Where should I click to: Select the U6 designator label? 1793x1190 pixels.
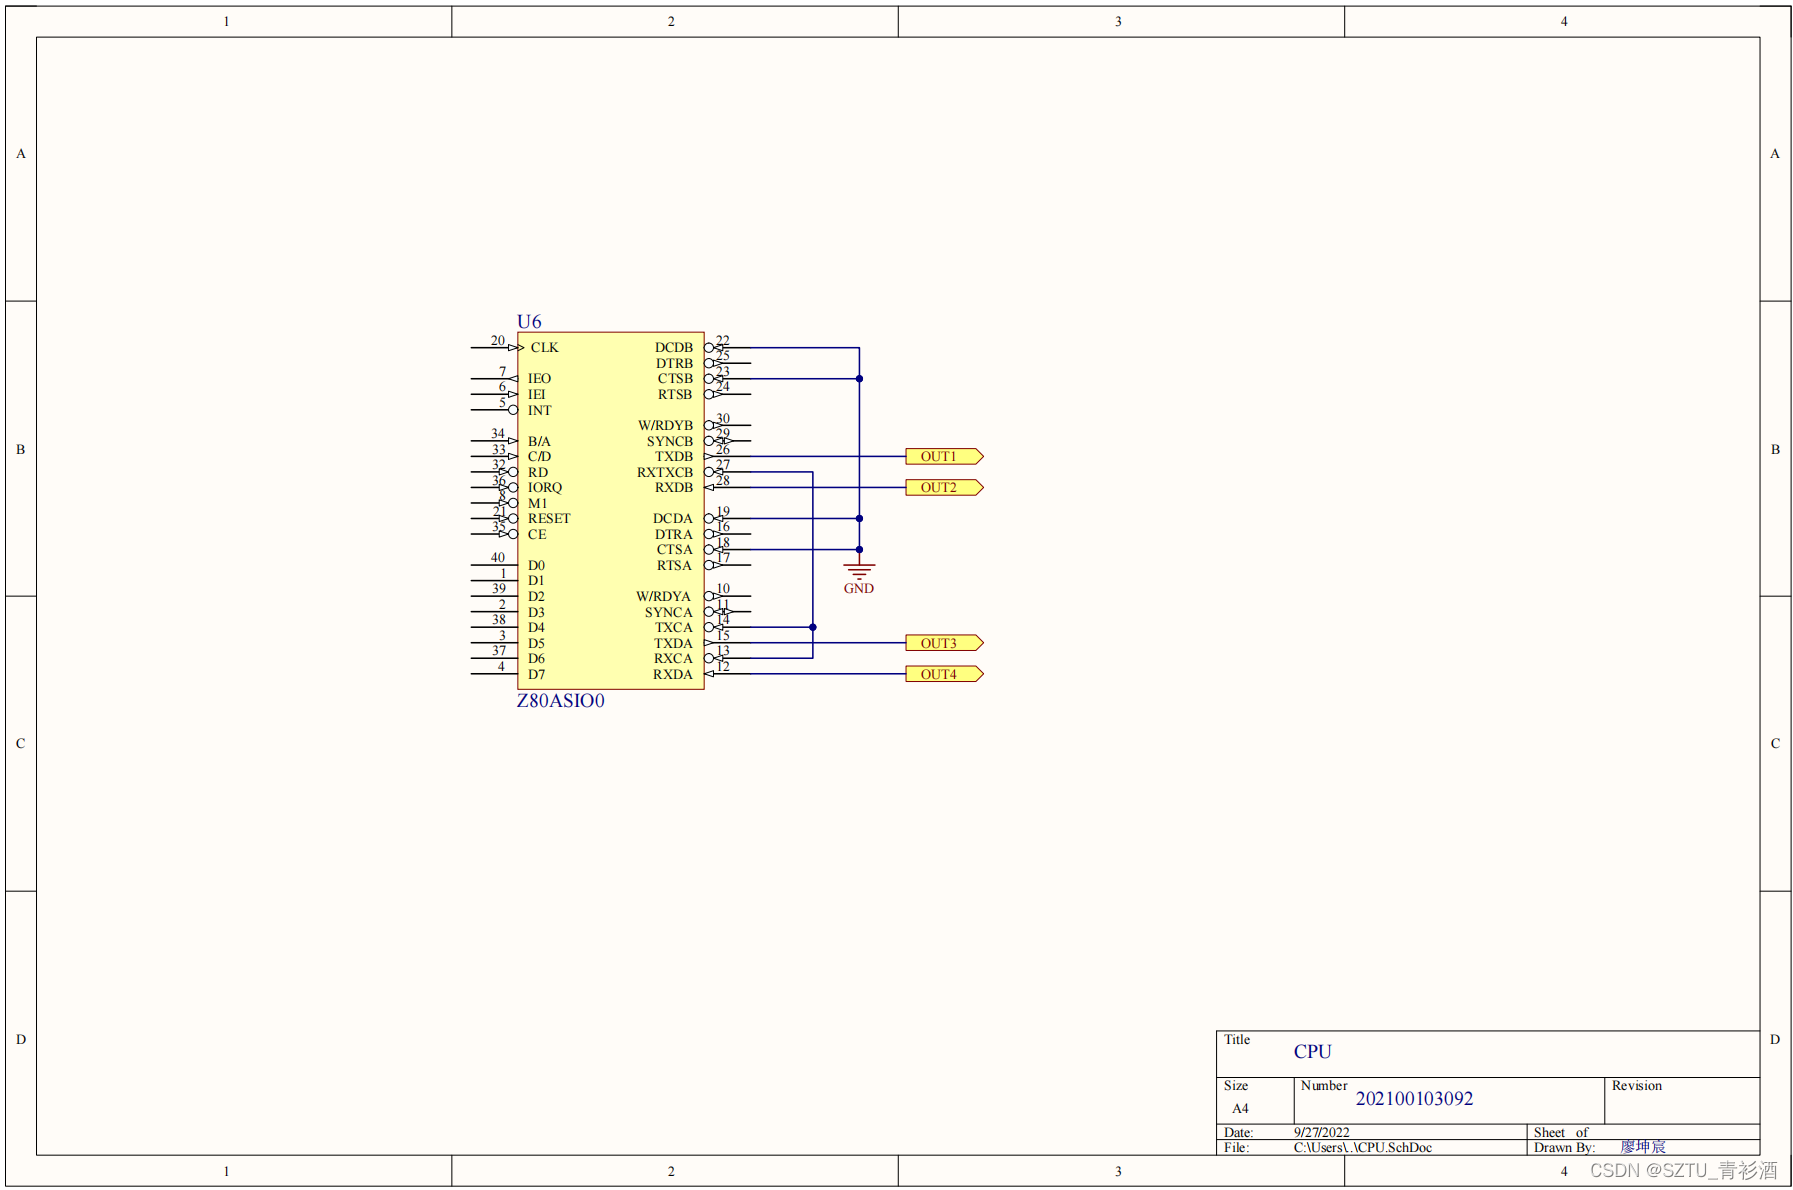[x=529, y=321]
